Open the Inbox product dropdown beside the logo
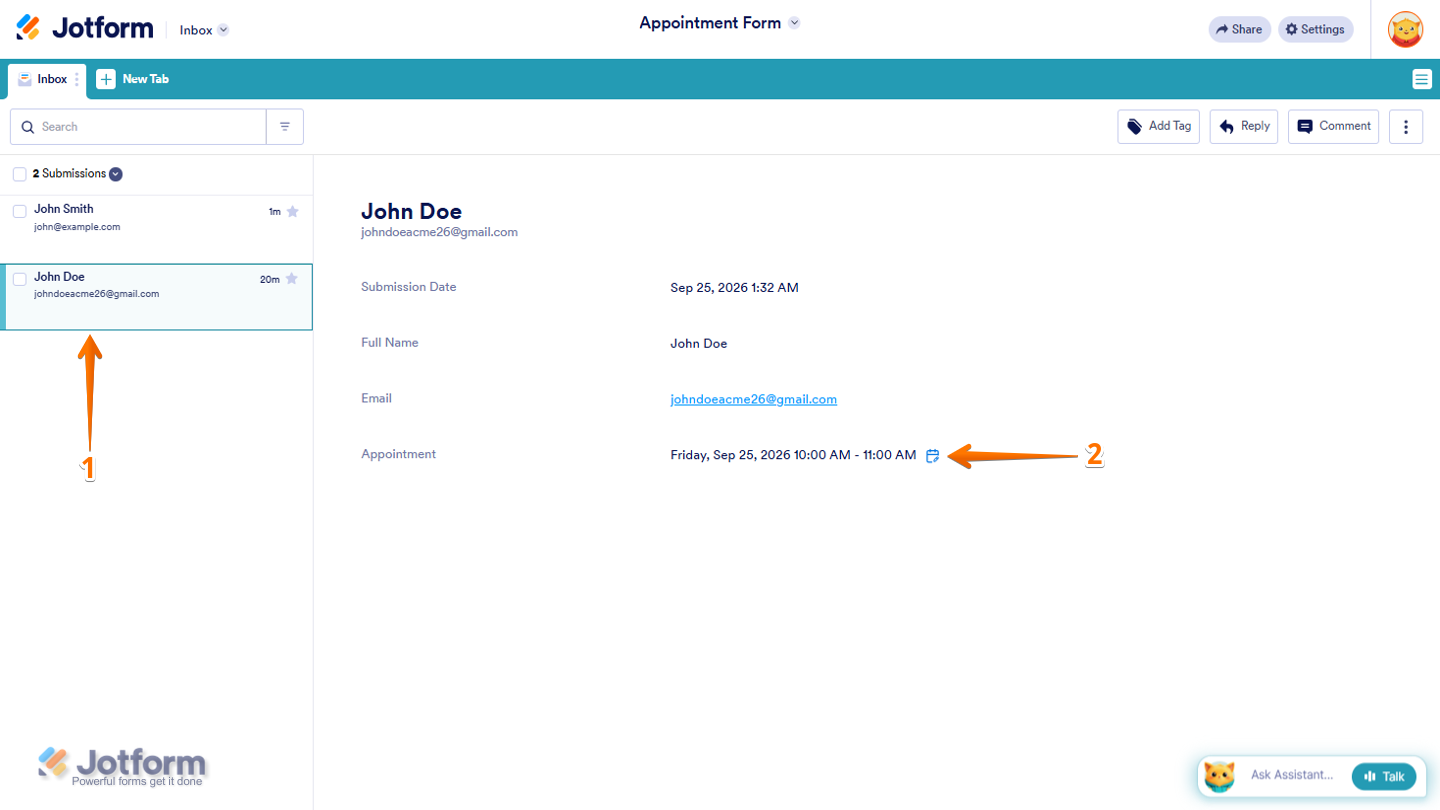The image size is (1440, 810). click(204, 30)
